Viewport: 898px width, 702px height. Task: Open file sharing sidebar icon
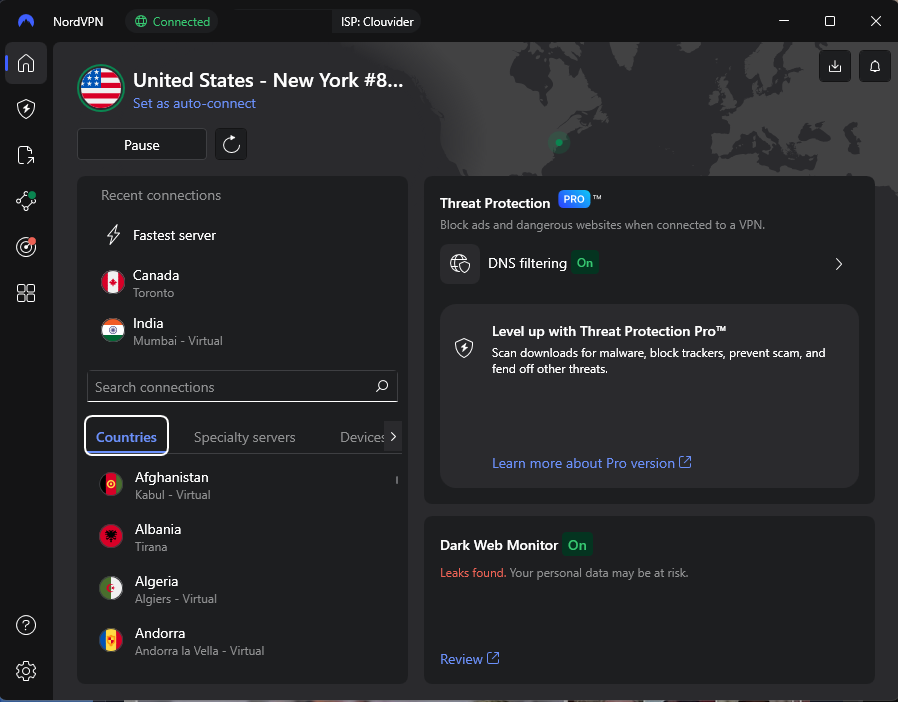pos(26,155)
